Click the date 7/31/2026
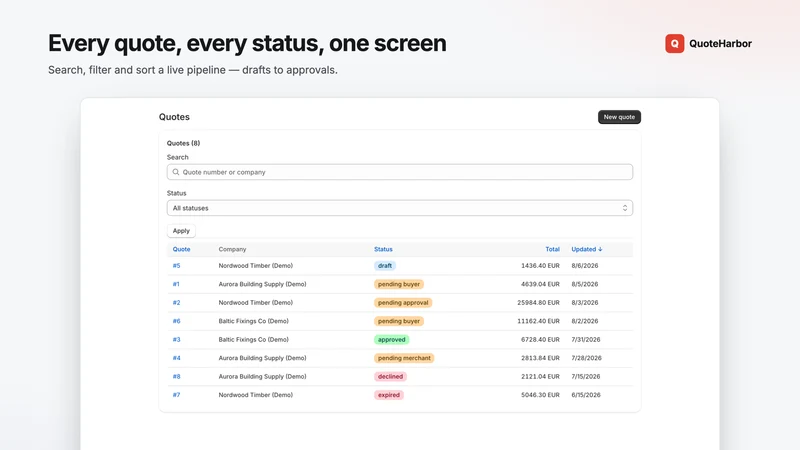800x450 pixels. tap(586, 339)
